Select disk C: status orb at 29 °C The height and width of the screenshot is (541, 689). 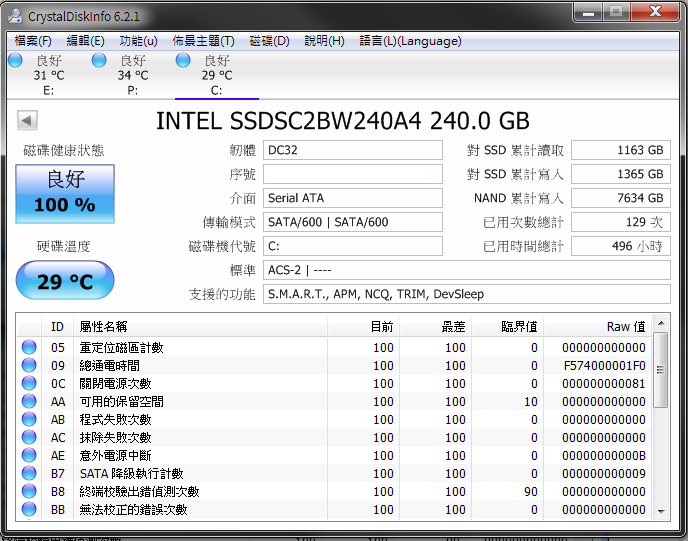click(x=183, y=60)
